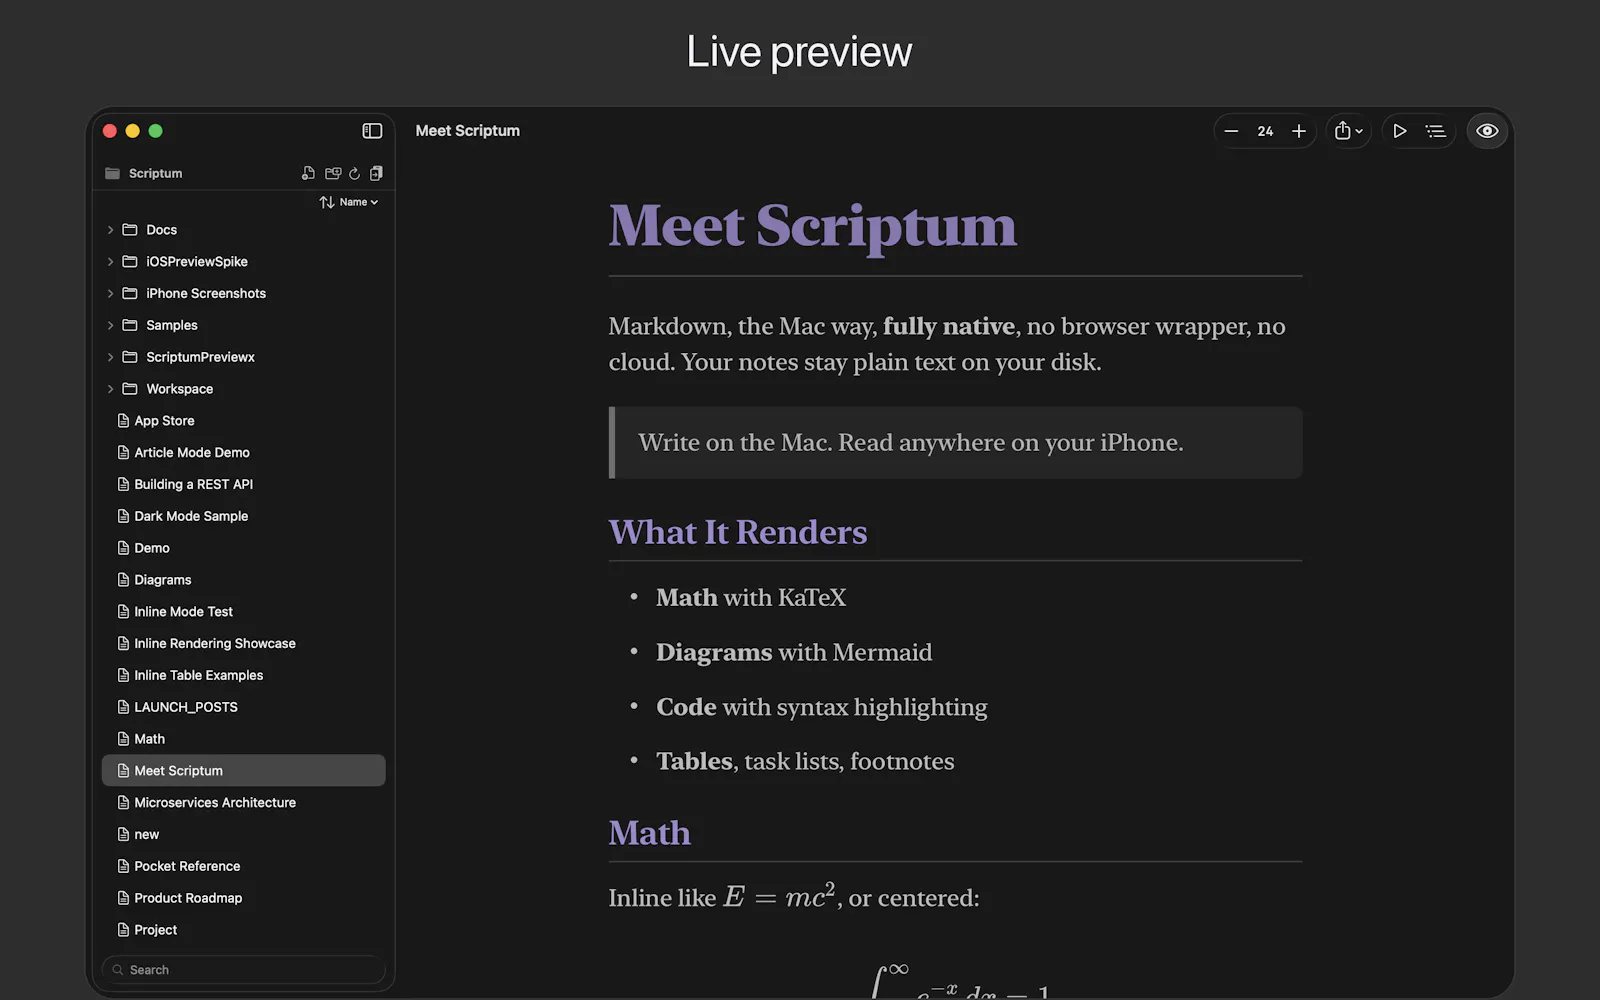Expand the Samples folder chevron

(x=110, y=325)
